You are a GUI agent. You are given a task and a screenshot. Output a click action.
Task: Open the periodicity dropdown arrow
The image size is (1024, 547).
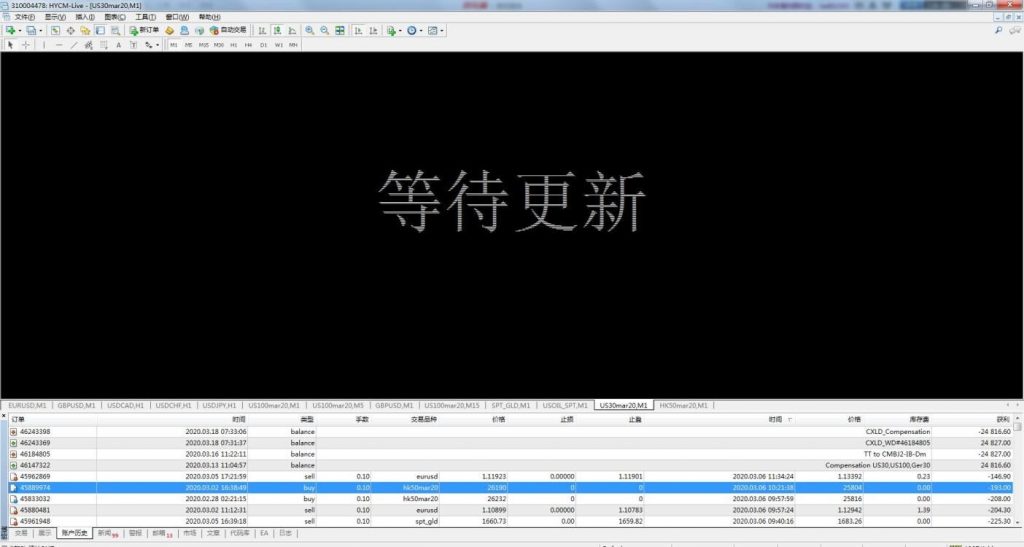421,31
